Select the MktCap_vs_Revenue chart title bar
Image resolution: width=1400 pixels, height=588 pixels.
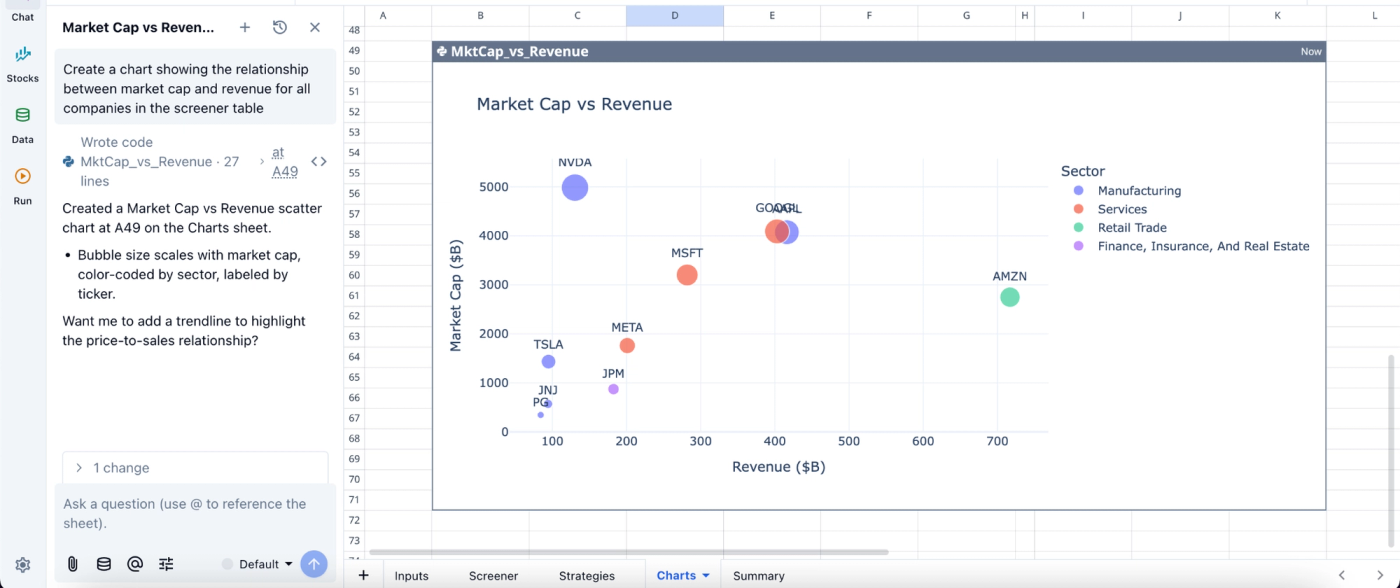879,51
